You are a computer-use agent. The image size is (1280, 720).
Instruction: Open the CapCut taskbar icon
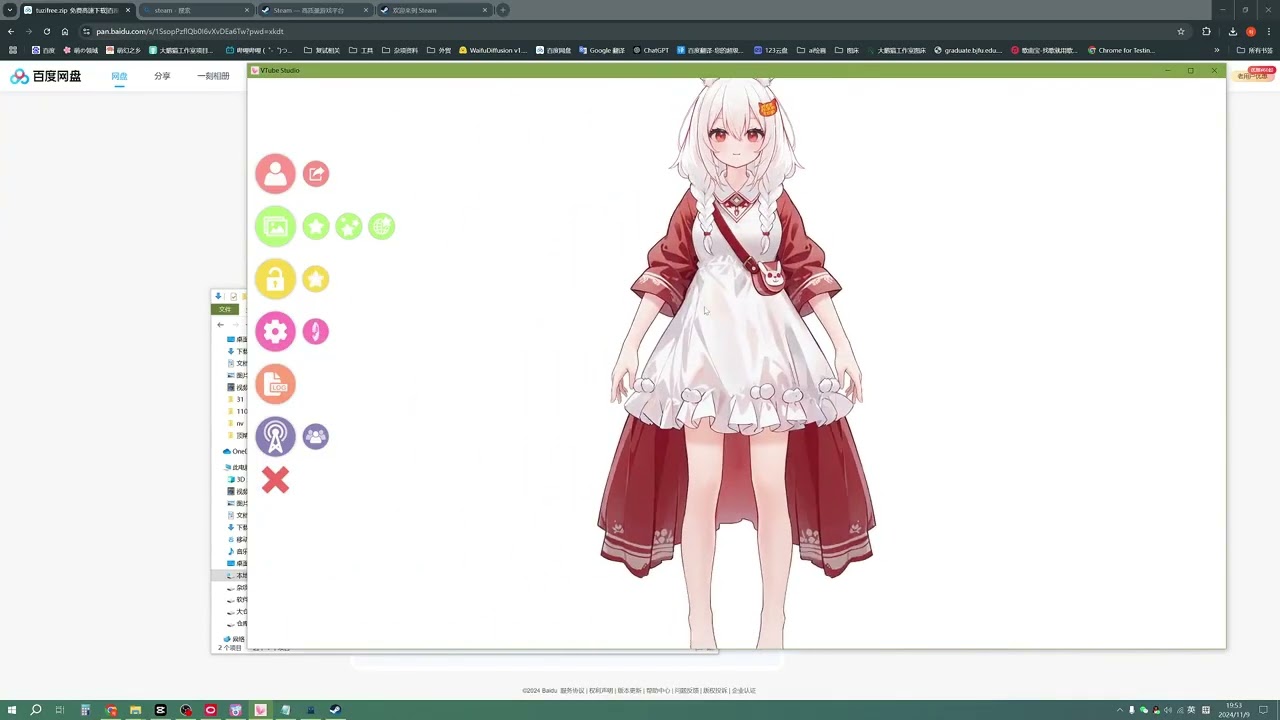(160, 710)
